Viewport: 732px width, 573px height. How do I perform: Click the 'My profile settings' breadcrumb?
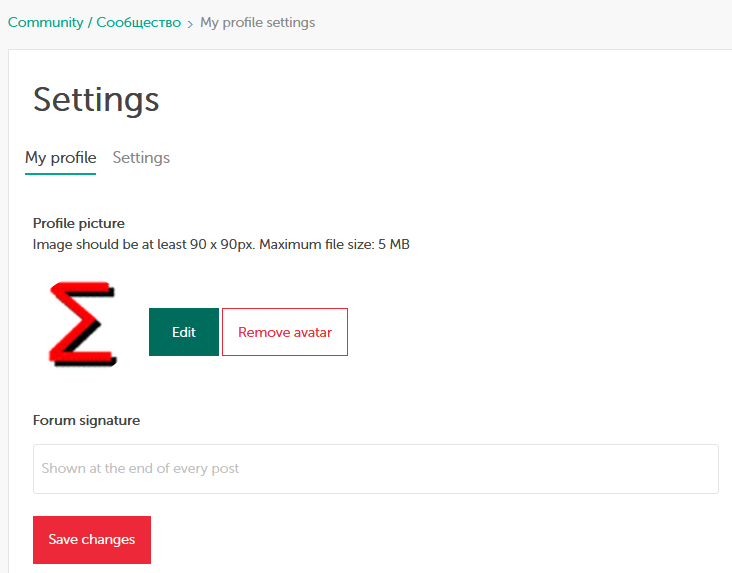click(x=257, y=22)
